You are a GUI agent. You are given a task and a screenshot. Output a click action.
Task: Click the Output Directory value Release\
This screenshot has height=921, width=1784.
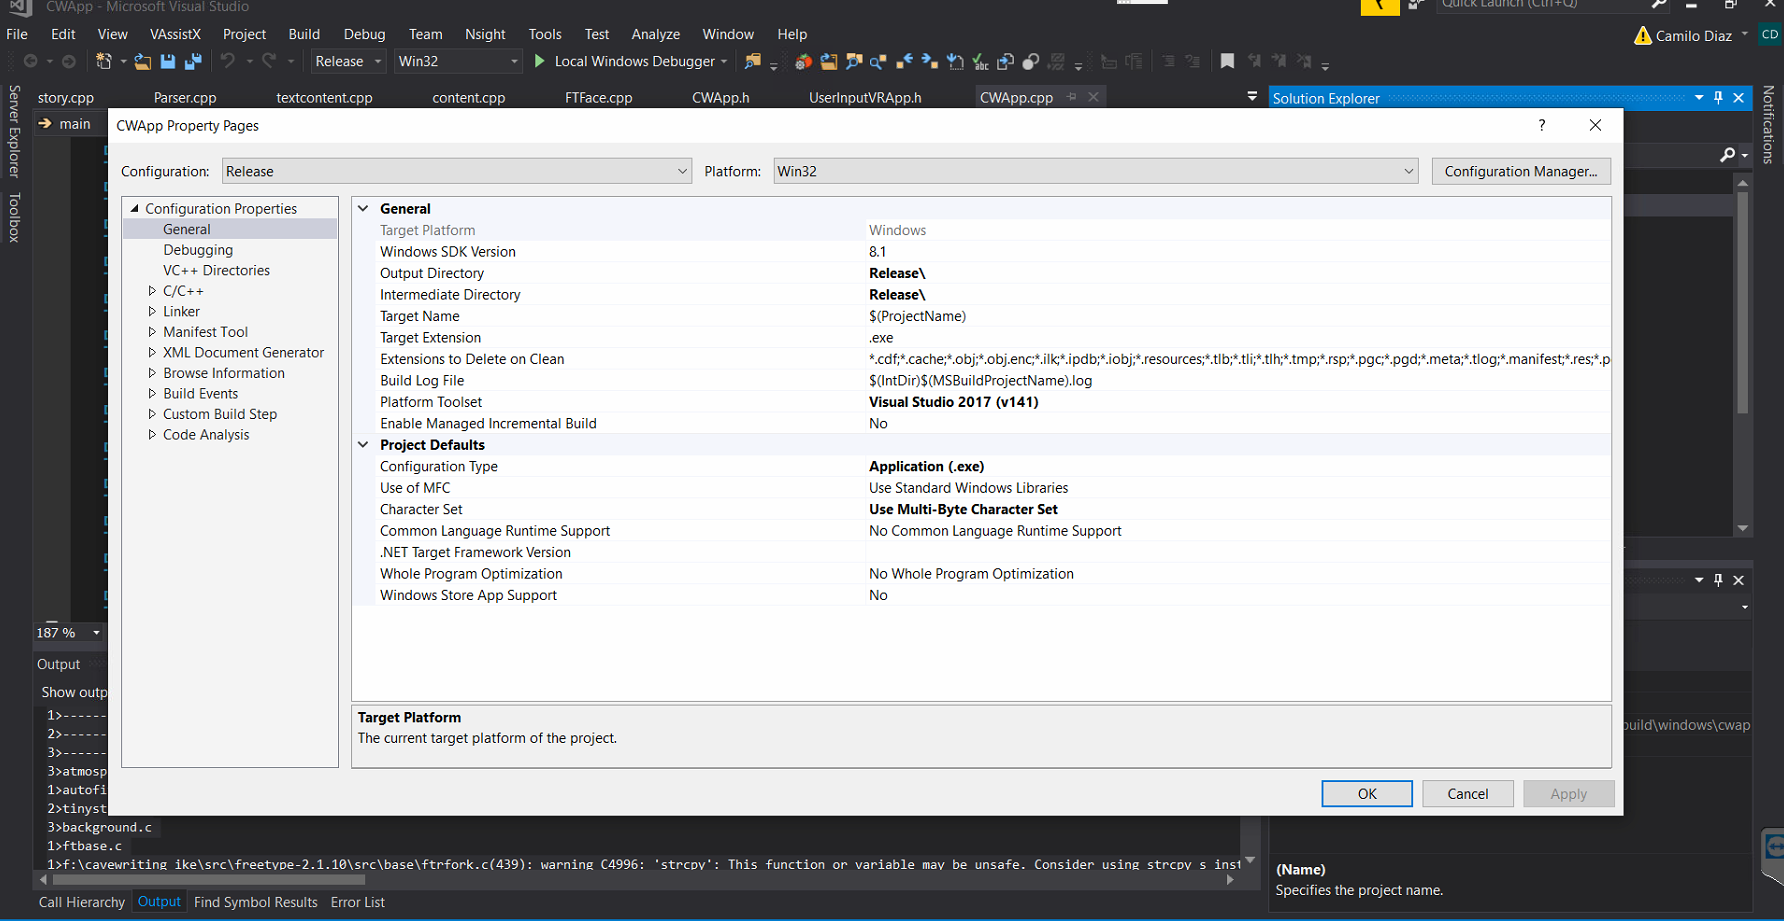[x=897, y=273]
